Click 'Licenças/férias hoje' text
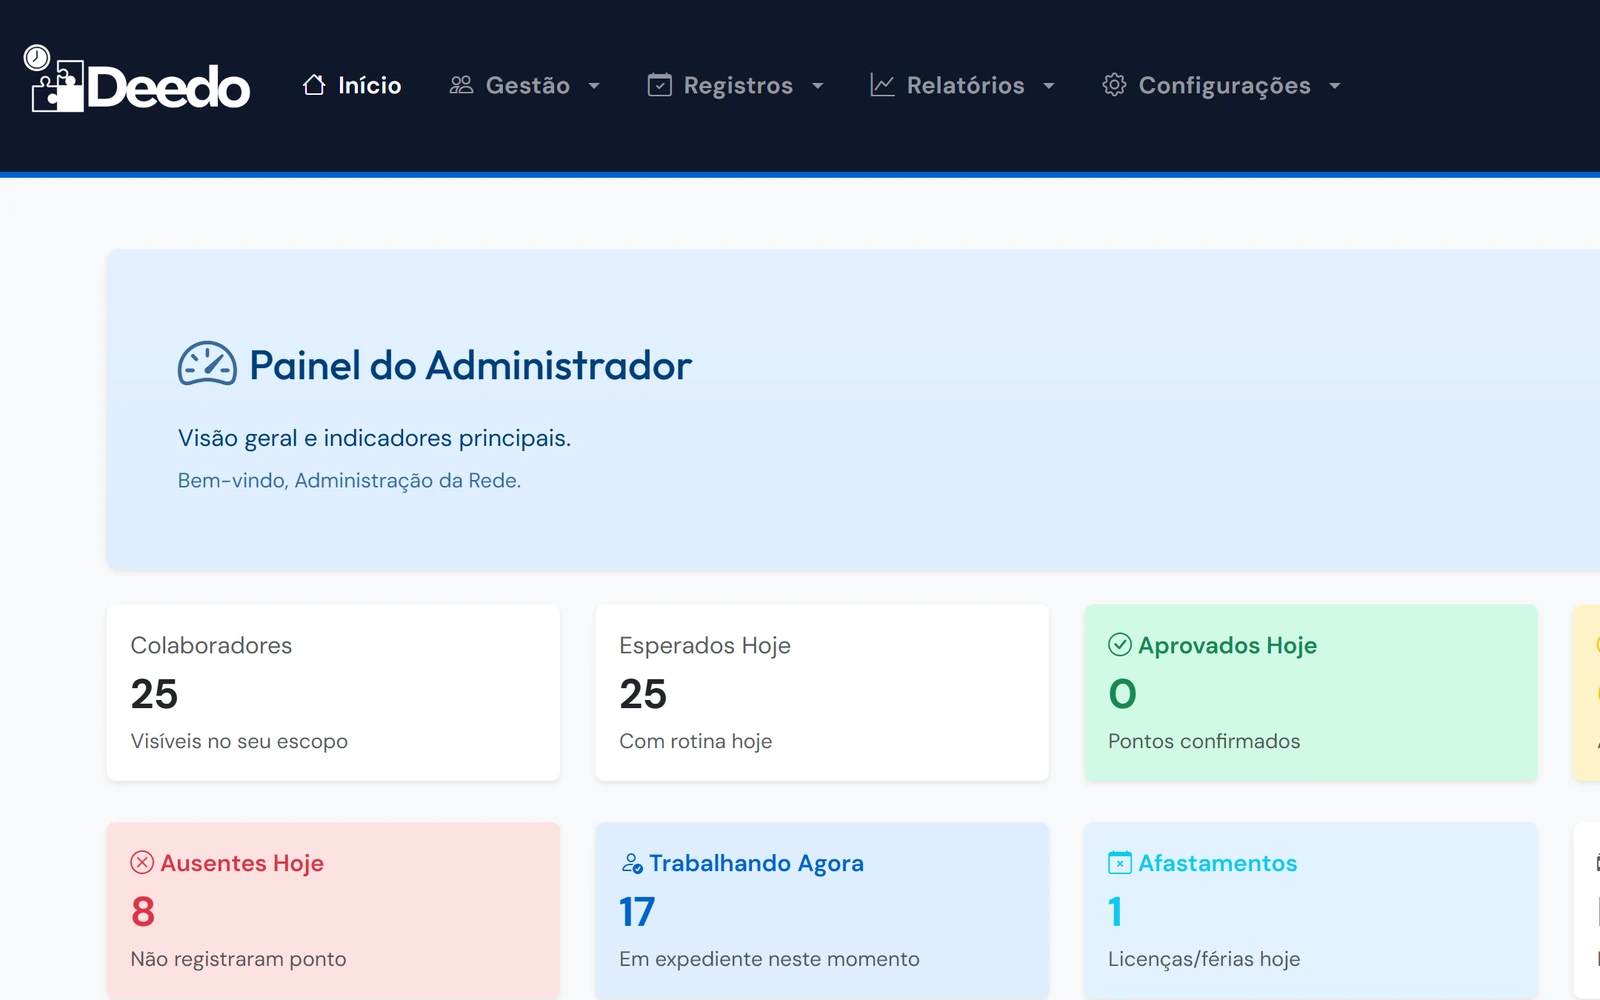This screenshot has width=1600, height=1000. click(1204, 959)
